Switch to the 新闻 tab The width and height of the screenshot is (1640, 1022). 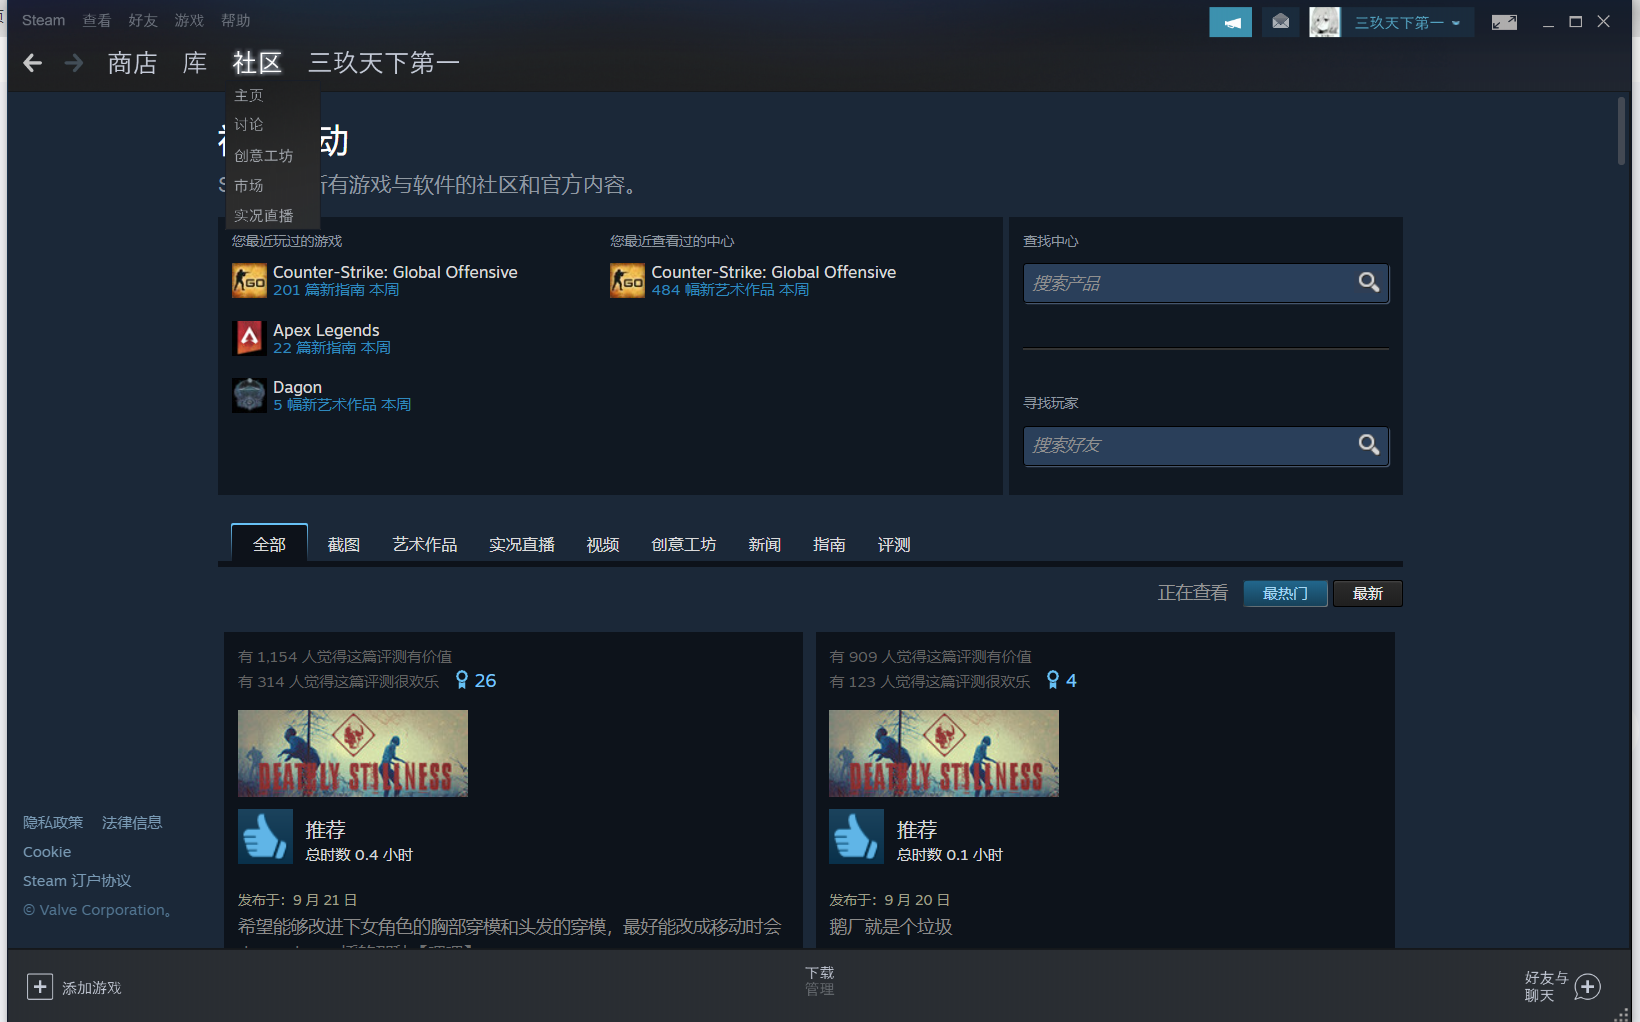[765, 544]
